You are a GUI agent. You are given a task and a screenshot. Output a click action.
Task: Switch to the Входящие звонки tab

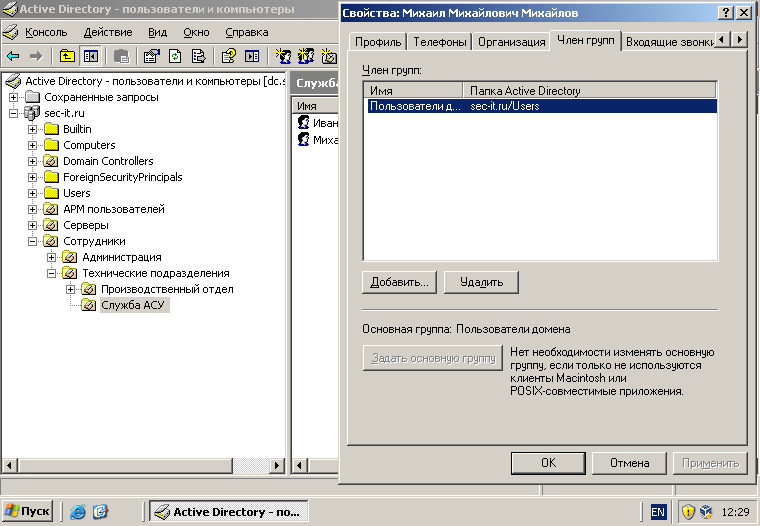pyautogui.click(x=669, y=42)
